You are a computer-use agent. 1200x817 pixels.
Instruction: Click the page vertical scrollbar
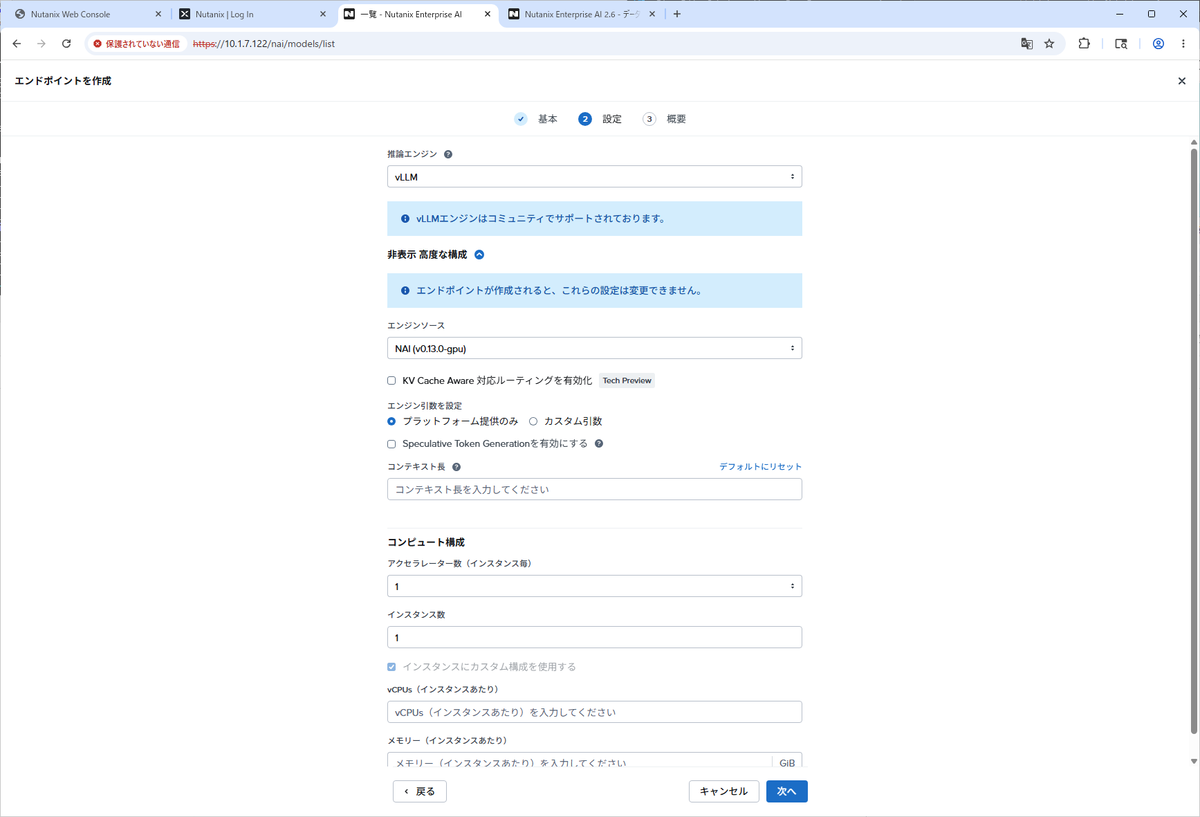tap(1194, 440)
